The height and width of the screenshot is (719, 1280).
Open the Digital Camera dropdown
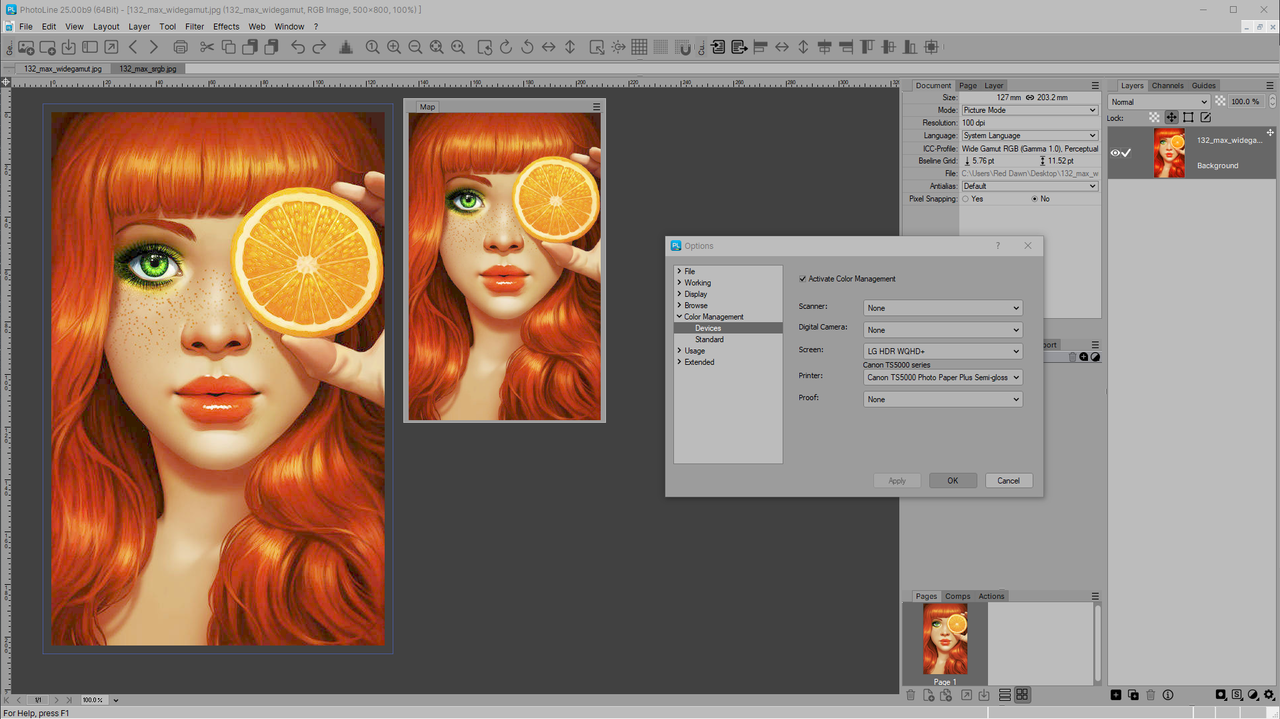point(943,330)
